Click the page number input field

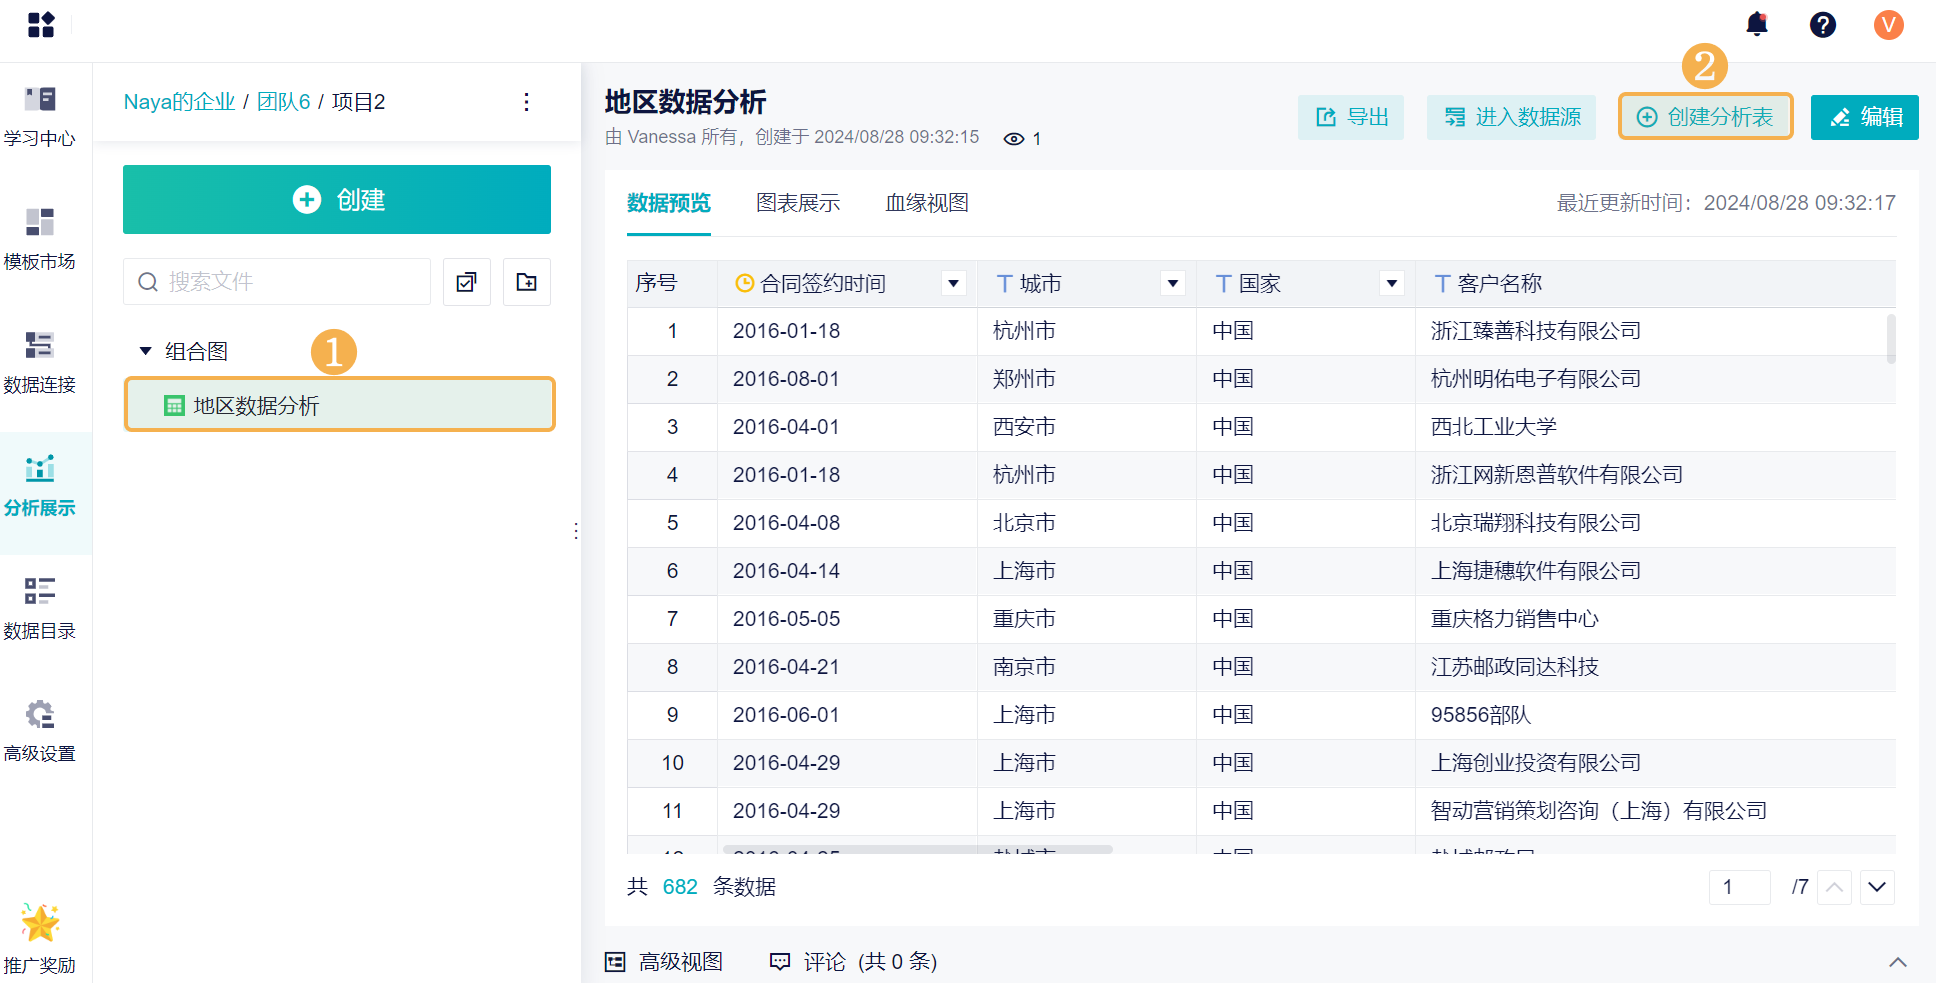[x=1740, y=887]
